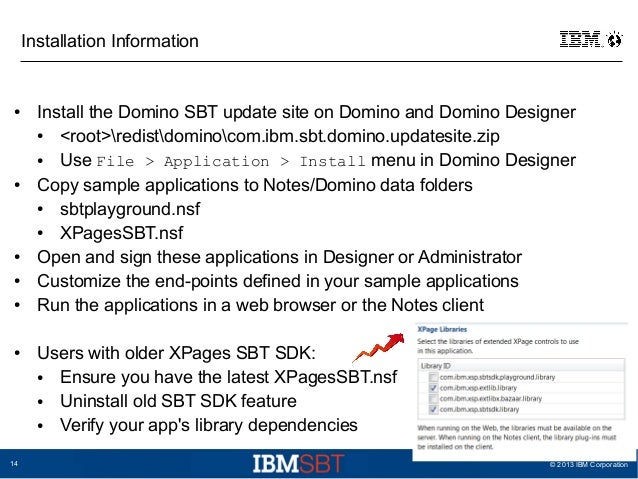Uncheck the com.ibm.xsp.sbtsdk.library checkbox
This screenshot has width=638, height=479.
pos(434,409)
